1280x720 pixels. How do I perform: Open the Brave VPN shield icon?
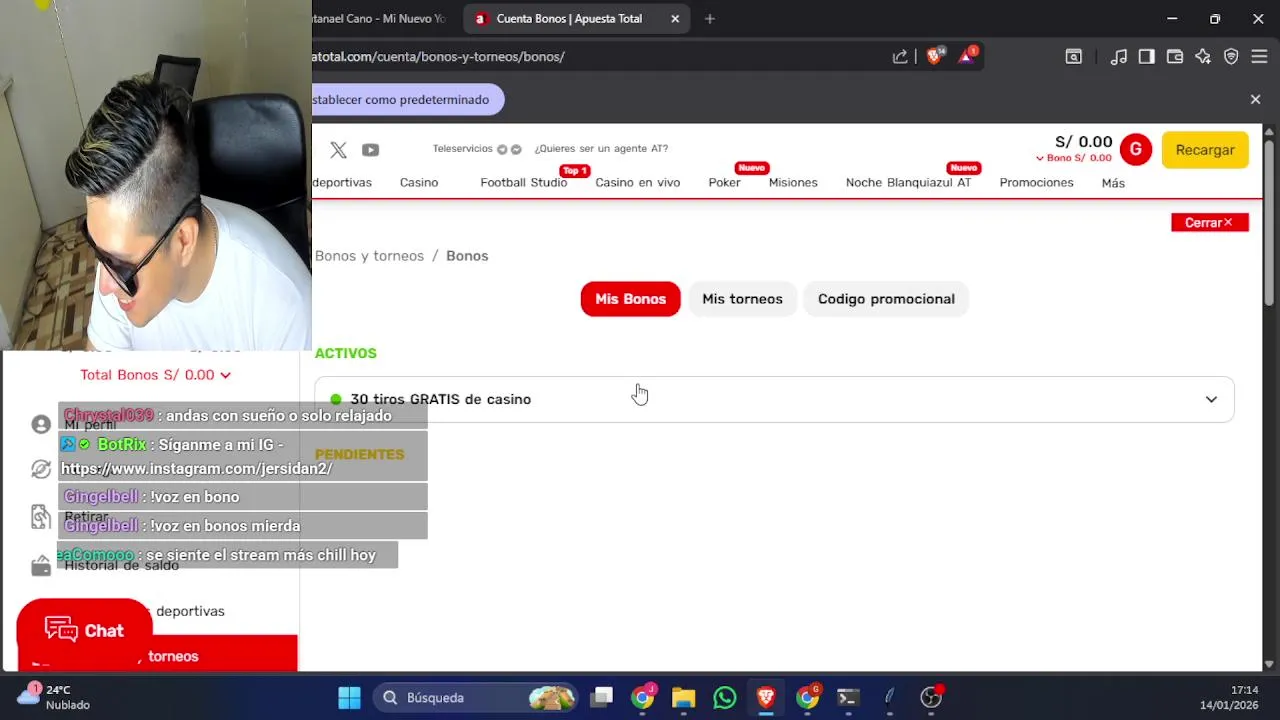[x=1231, y=57]
